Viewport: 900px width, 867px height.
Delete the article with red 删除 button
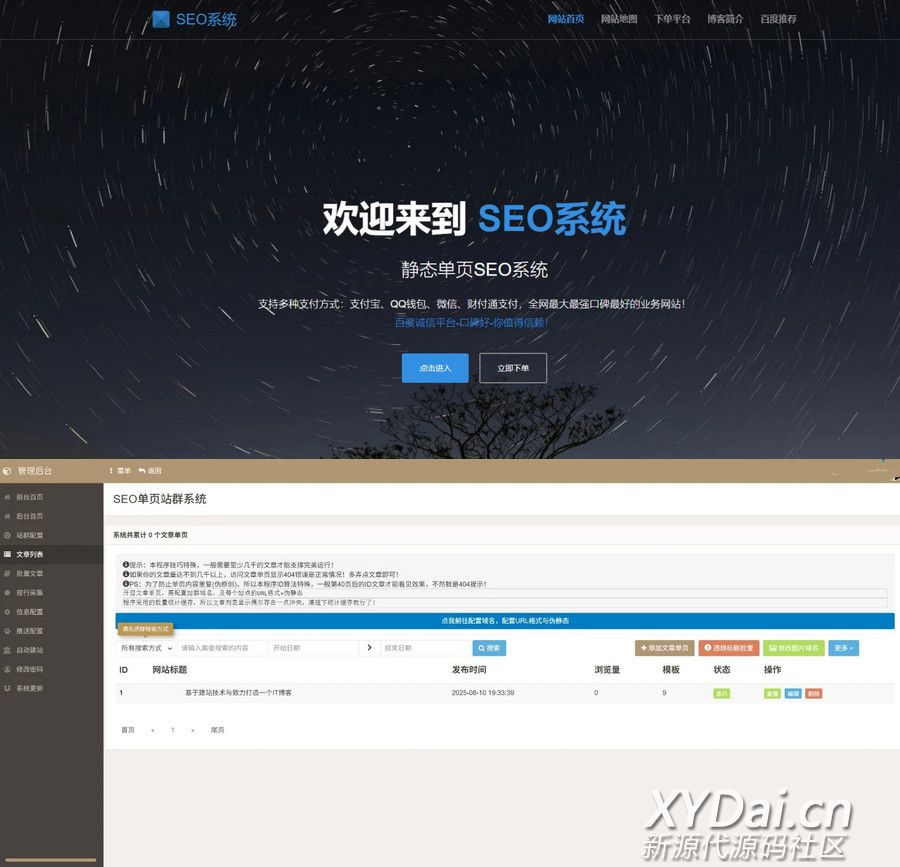(813, 693)
